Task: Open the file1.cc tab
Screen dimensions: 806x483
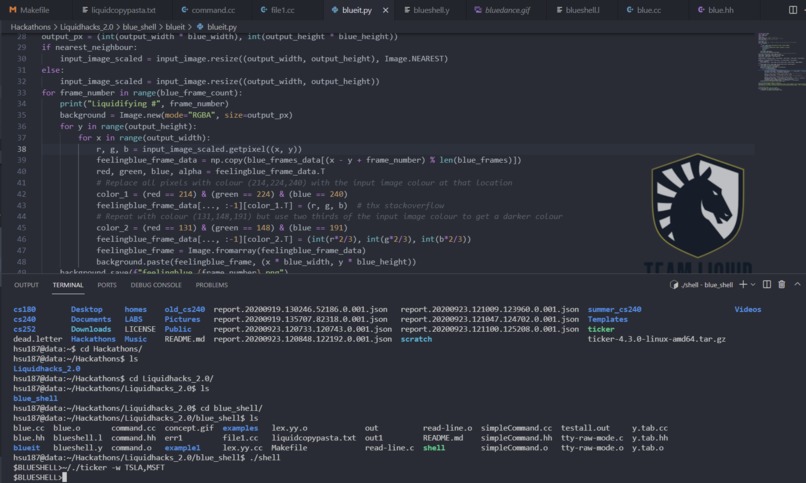Action: [282, 10]
